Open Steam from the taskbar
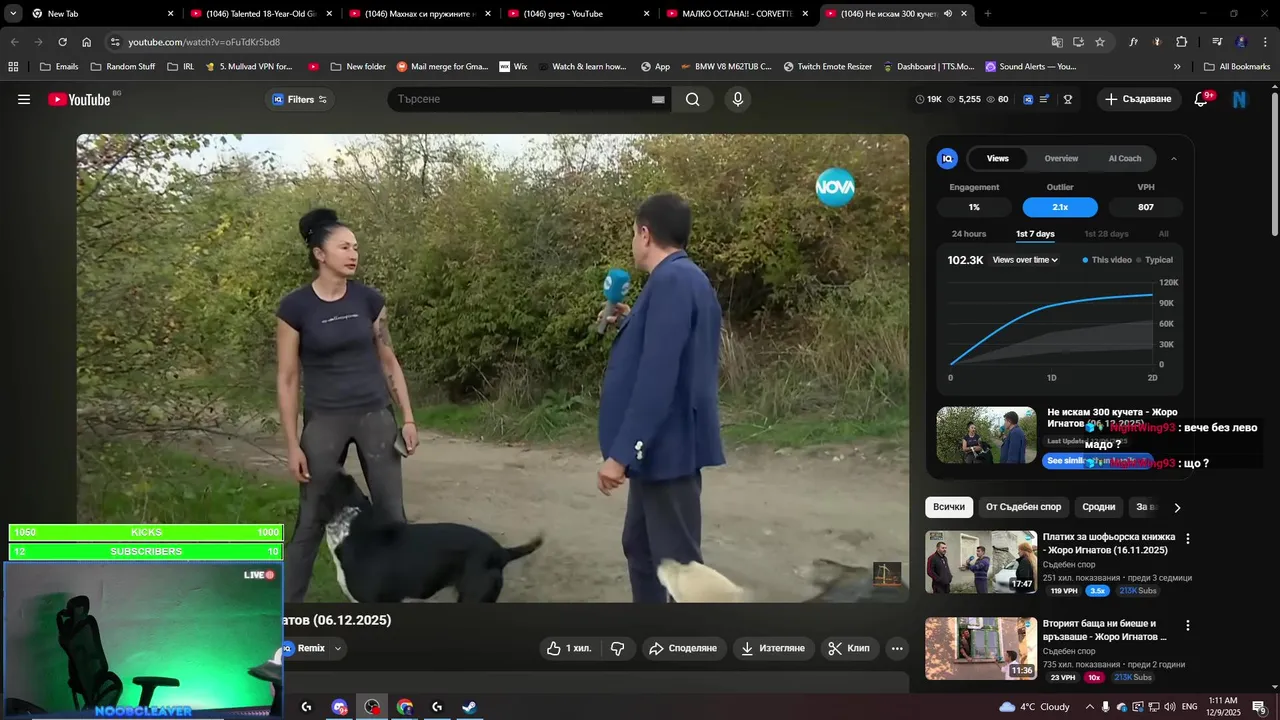This screenshot has width=1280, height=720. coord(469,707)
